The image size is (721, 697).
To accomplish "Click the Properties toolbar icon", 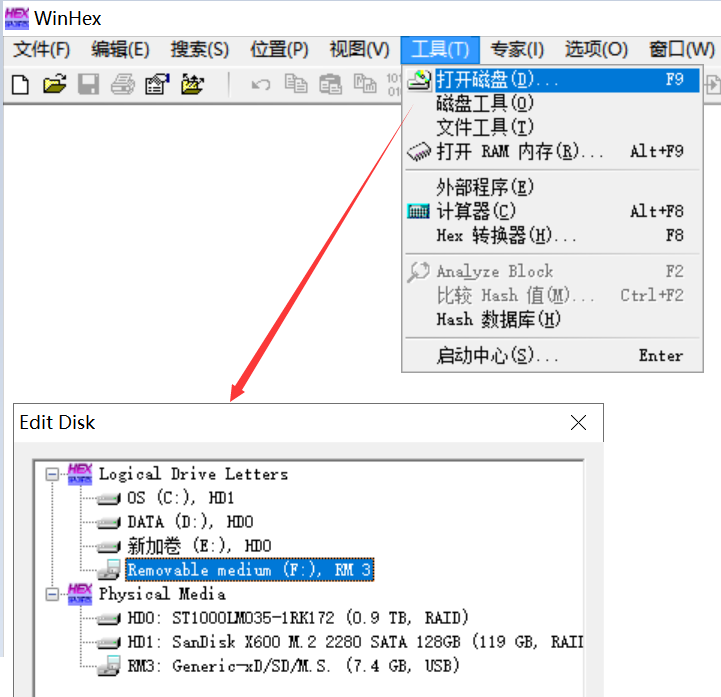I will pyautogui.click(x=157, y=85).
